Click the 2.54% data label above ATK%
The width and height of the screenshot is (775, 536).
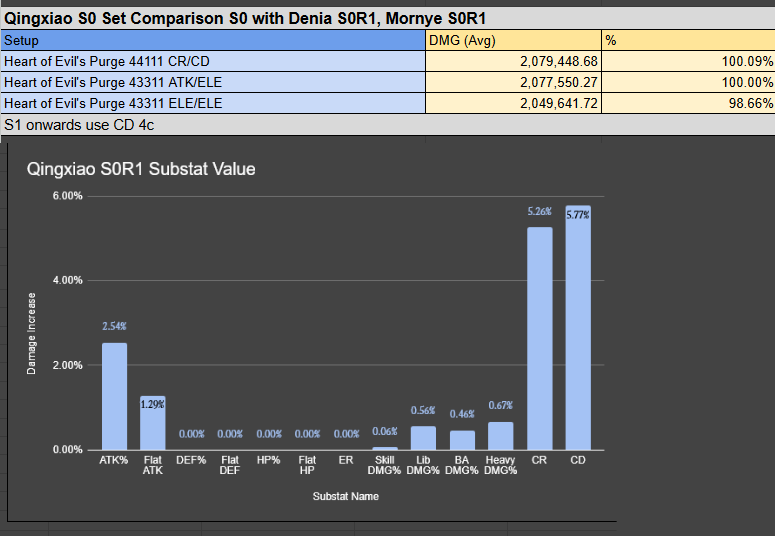pyautogui.click(x=114, y=326)
